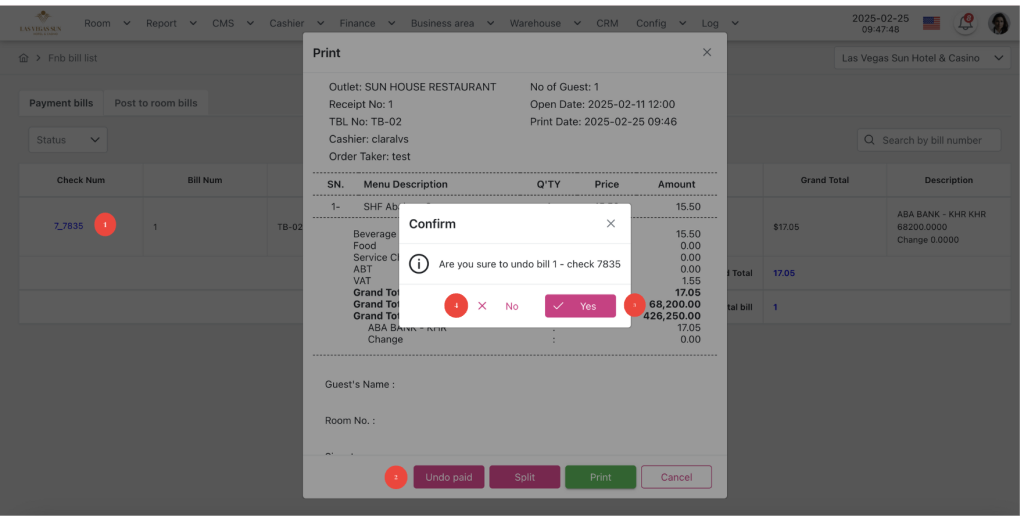
Task: Click the Search by bill number field
Action: tap(935, 140)
